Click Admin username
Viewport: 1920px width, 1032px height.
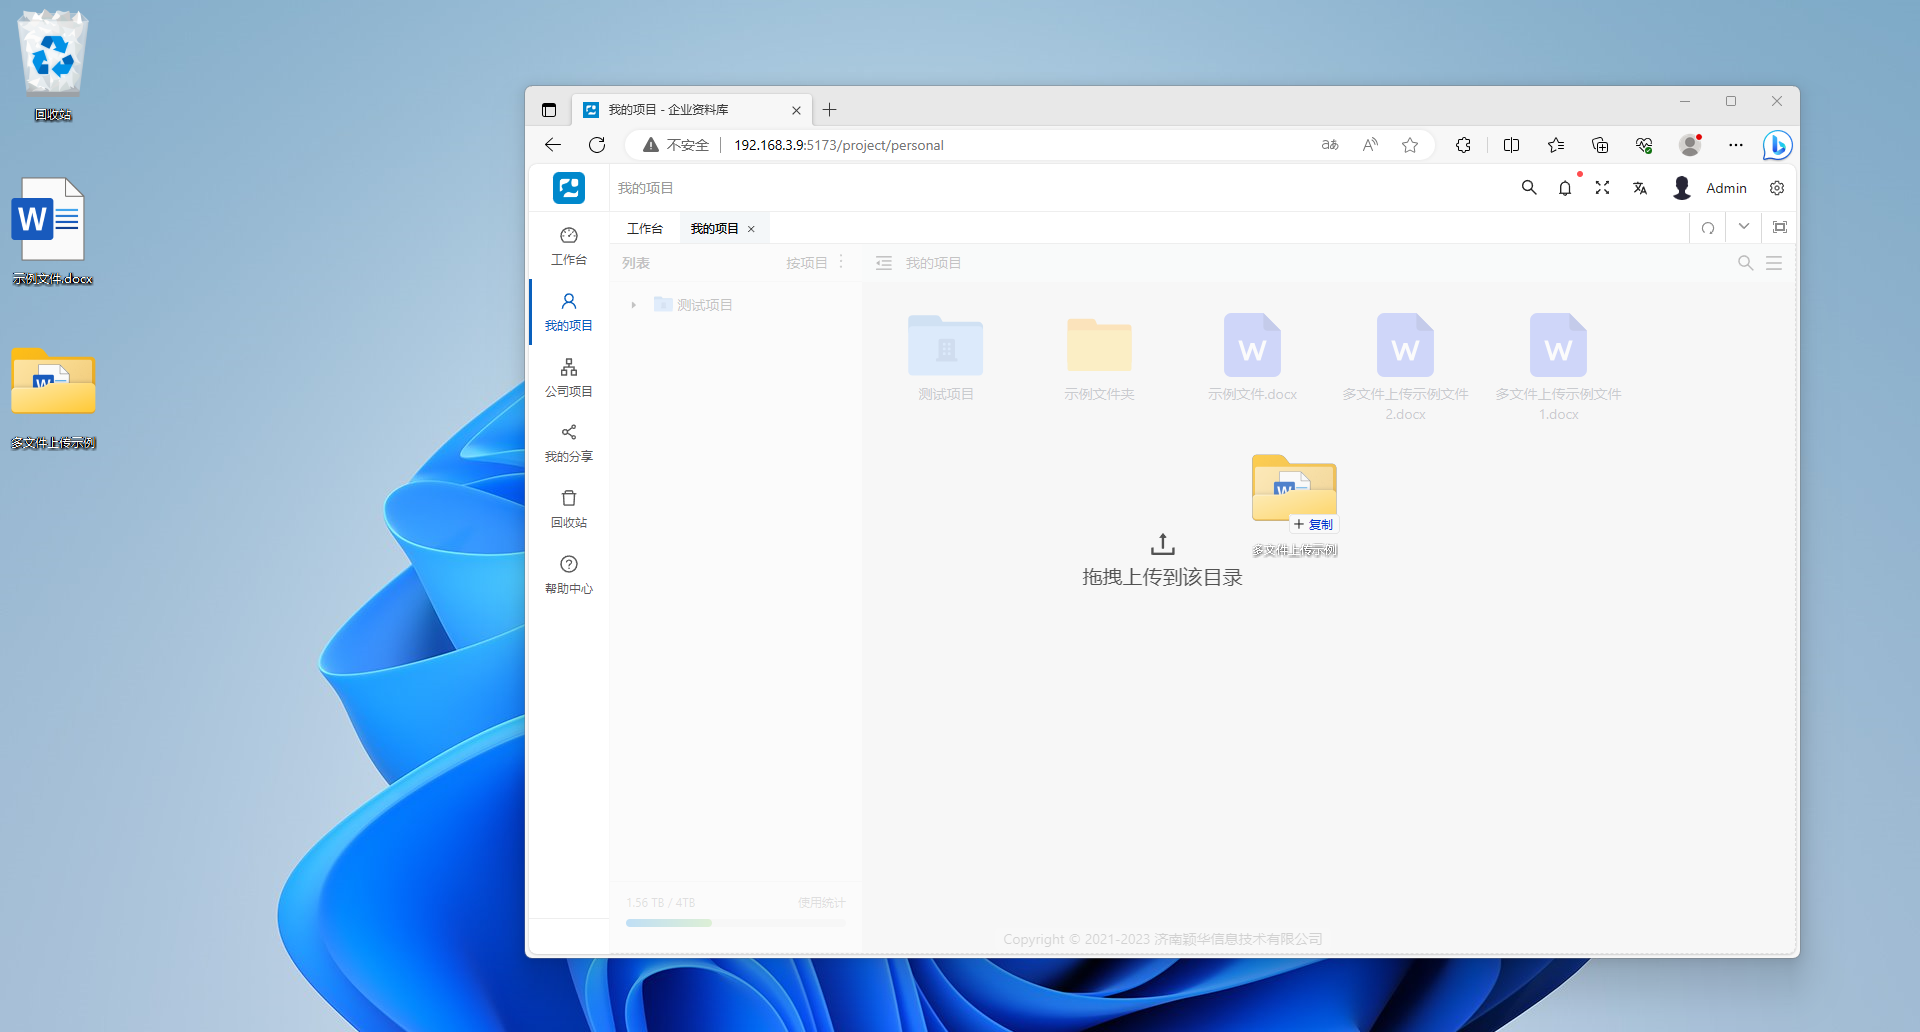pyautogui.click(x=1726, y=188)
